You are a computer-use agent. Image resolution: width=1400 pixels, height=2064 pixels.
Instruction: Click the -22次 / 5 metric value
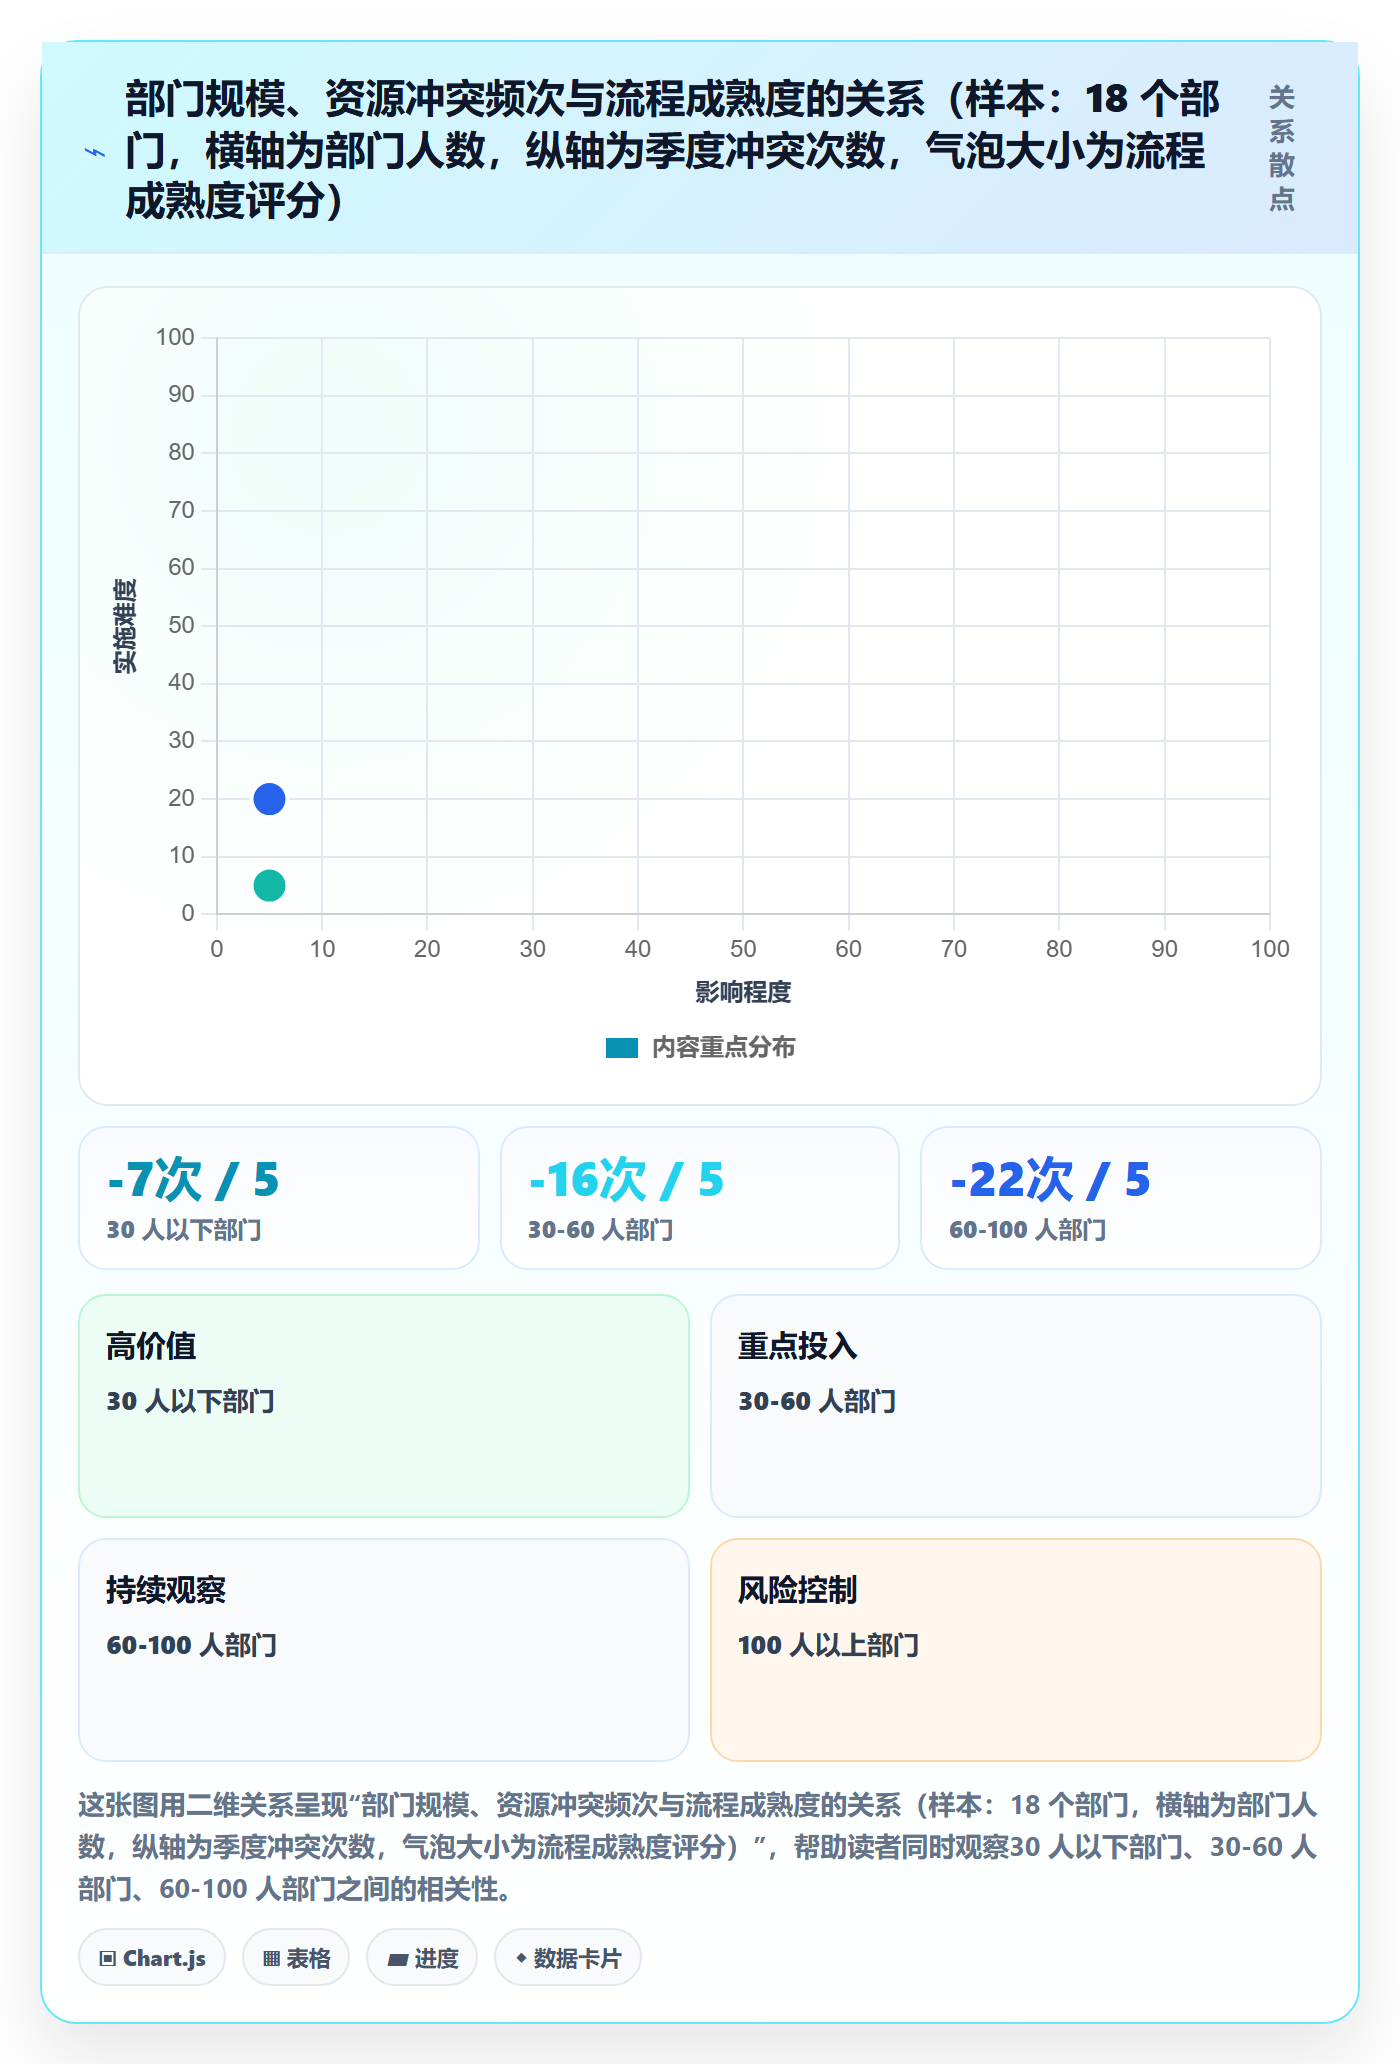(1050, 1180)
